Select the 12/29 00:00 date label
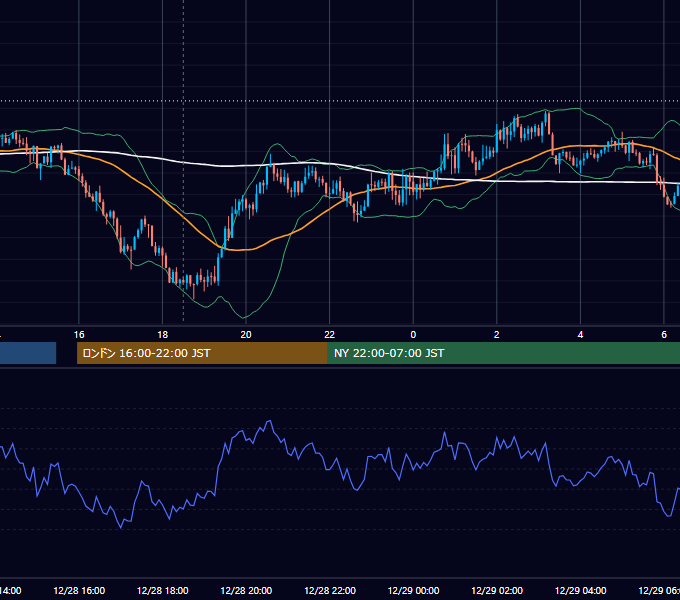Image resolution: width=680 pixels, height=600 pixels. [413, 590]
